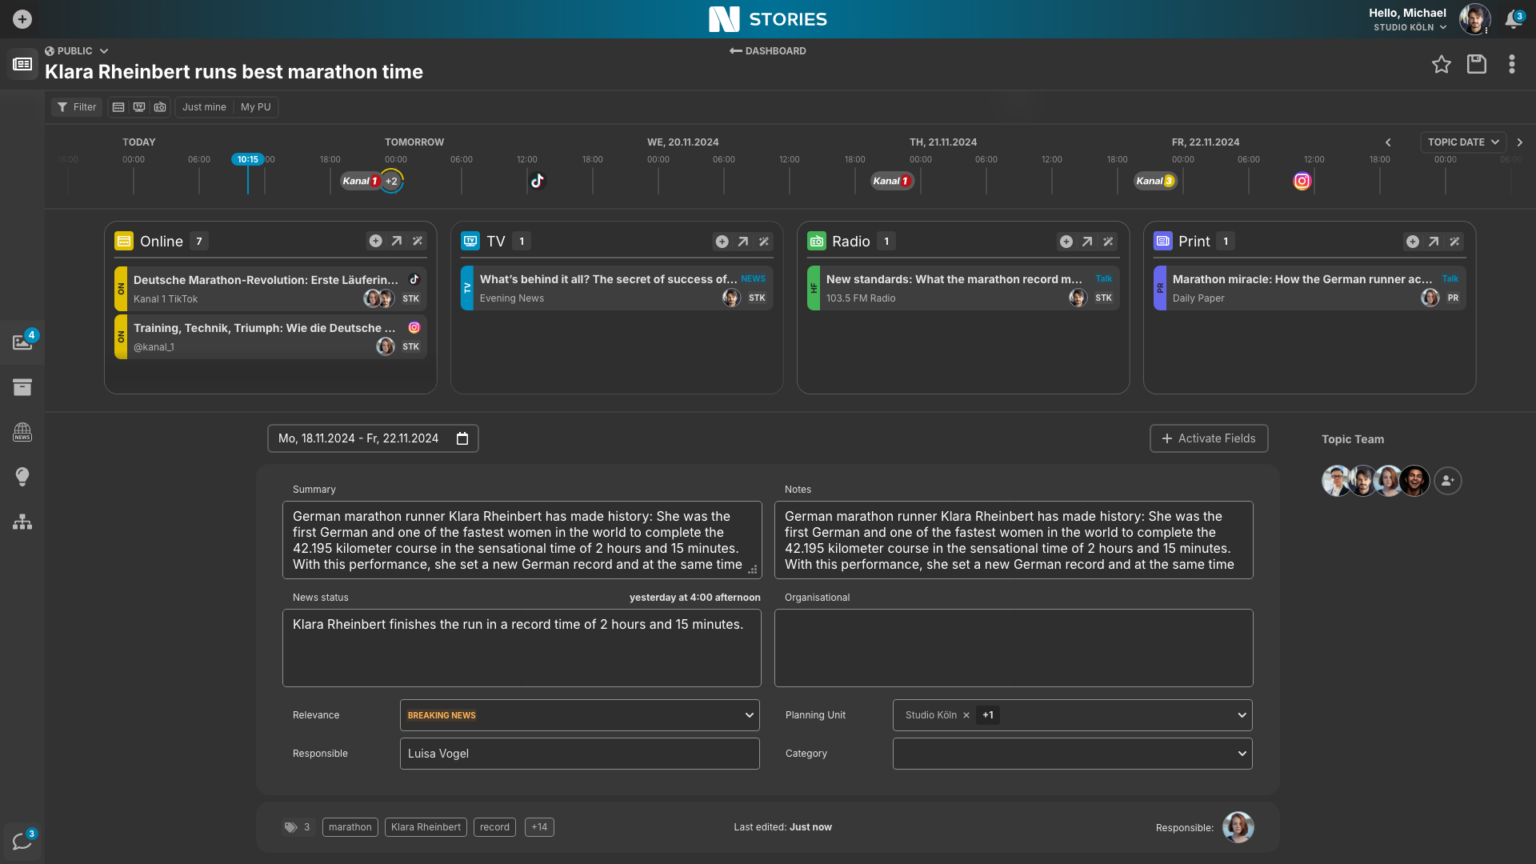Screen dimensions: 1536x864
Task: Click the TikTok marker on the timeline
Action: 537,181
